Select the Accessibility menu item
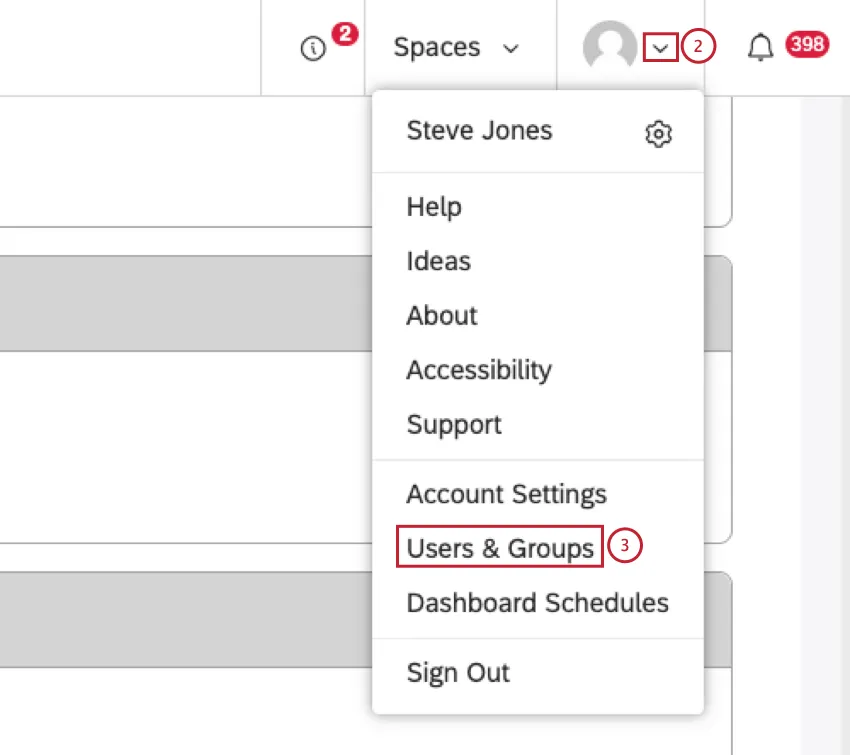 tap(479, 370)
